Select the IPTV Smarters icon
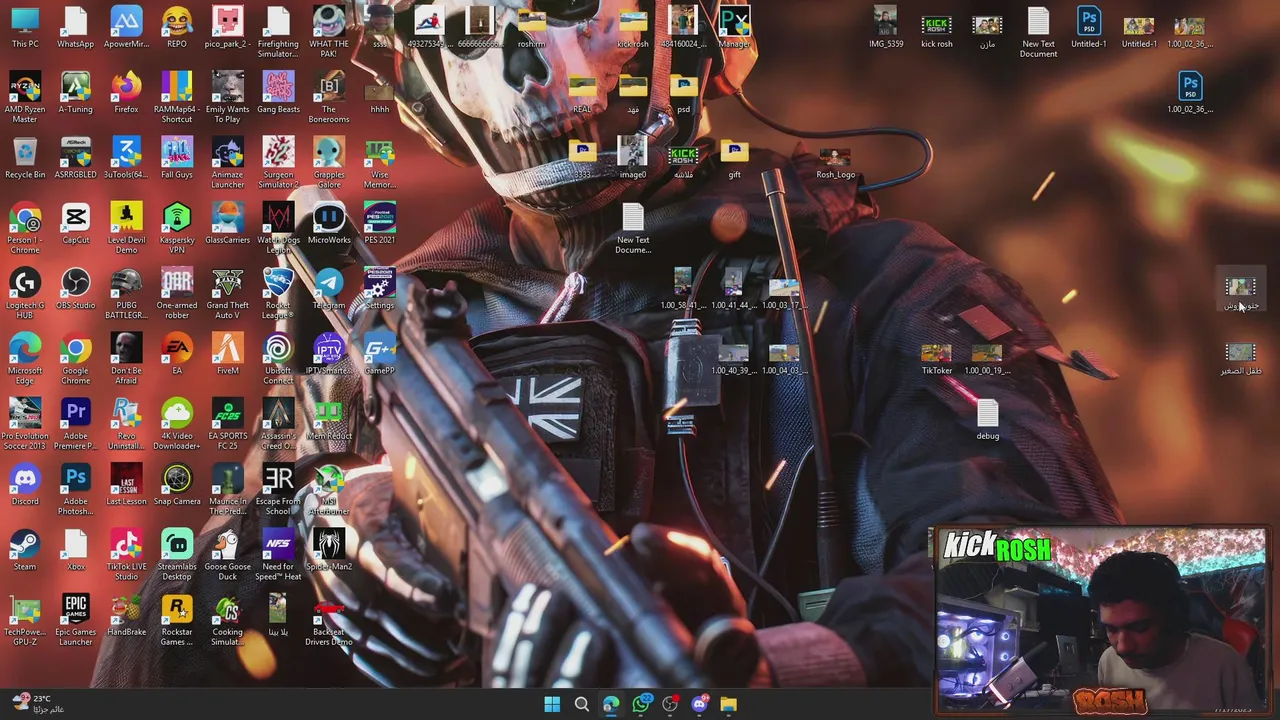Image resolution: width=1280 pixels, height=720 pixels. tap(329, 354)
